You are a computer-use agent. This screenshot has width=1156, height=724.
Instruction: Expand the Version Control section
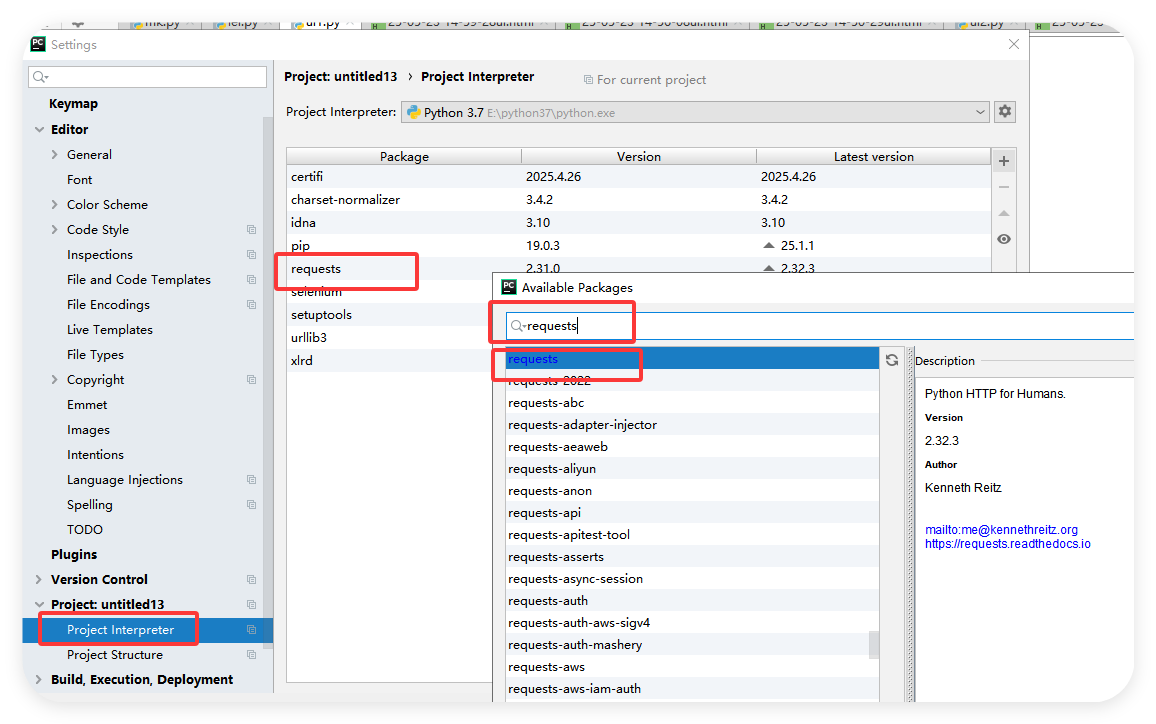[38, 579]
